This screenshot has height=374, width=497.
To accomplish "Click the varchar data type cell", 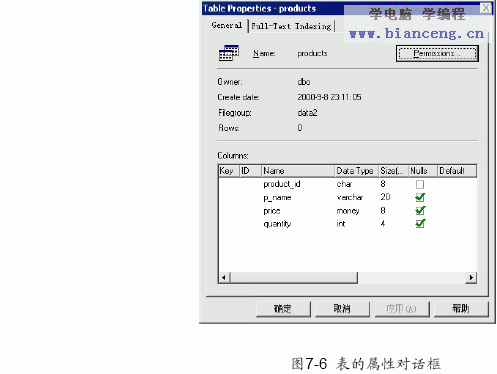I will (349, 197).
